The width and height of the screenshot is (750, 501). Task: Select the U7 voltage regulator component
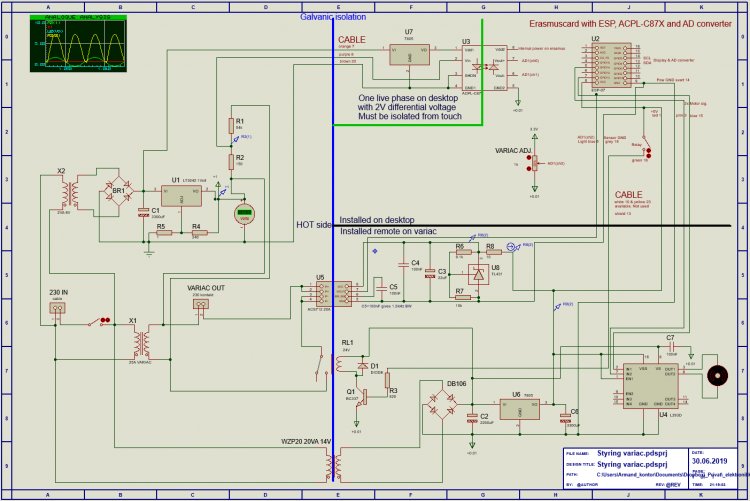(409, 55)
